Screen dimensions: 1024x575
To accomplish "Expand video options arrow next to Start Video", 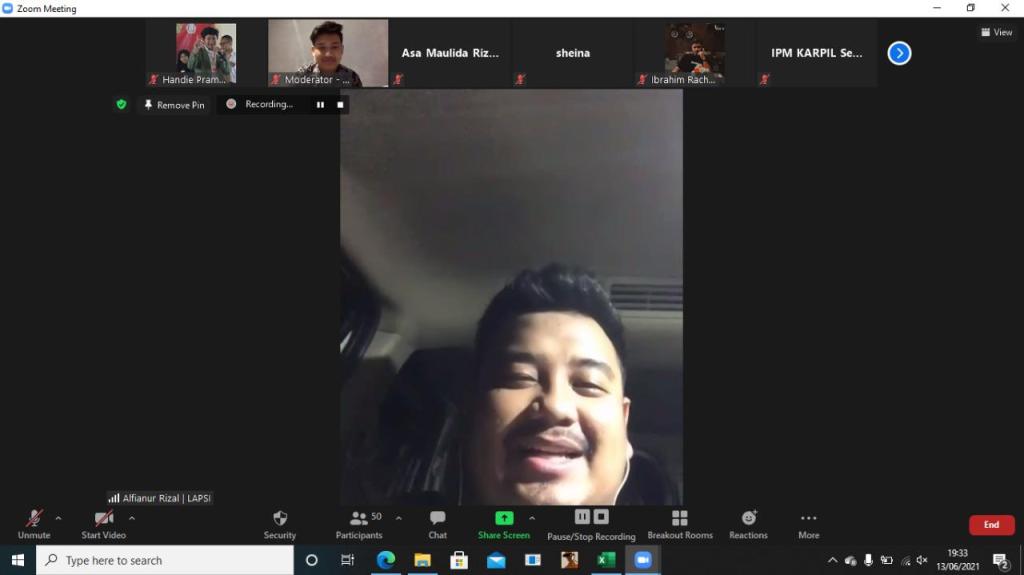I will pos(132,518).
